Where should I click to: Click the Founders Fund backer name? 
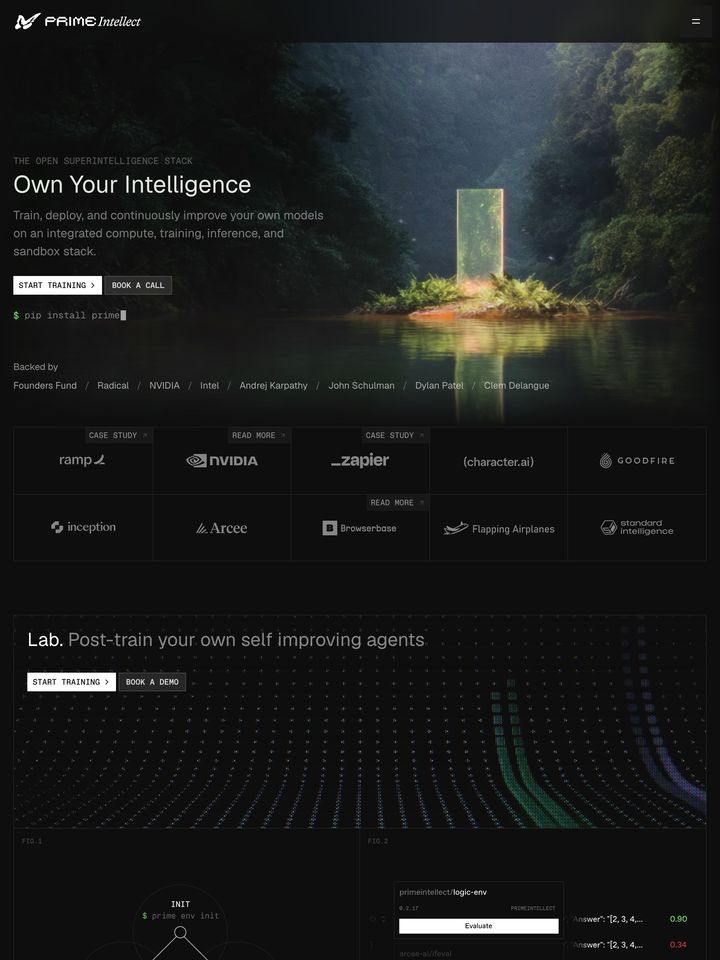[45, 386]
